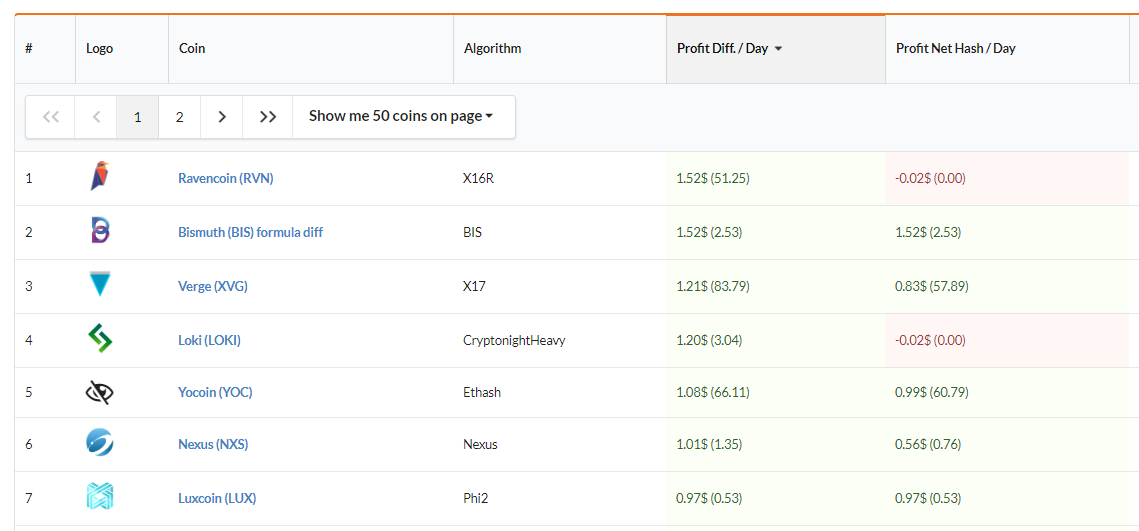Click the Bismuth logo icon

(100, 230)
